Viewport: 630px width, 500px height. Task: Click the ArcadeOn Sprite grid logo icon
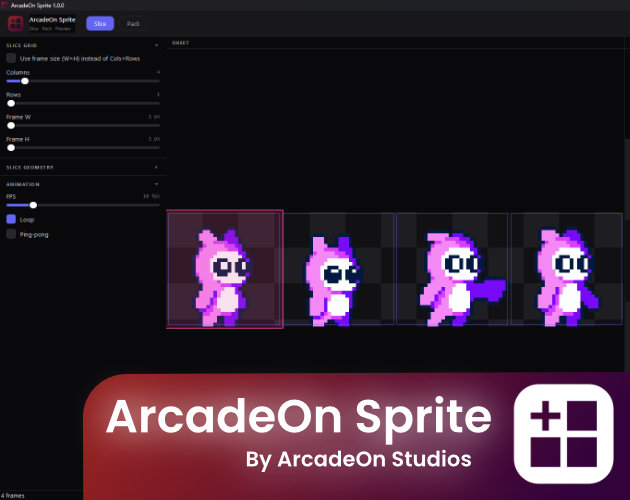coord(16,23)
